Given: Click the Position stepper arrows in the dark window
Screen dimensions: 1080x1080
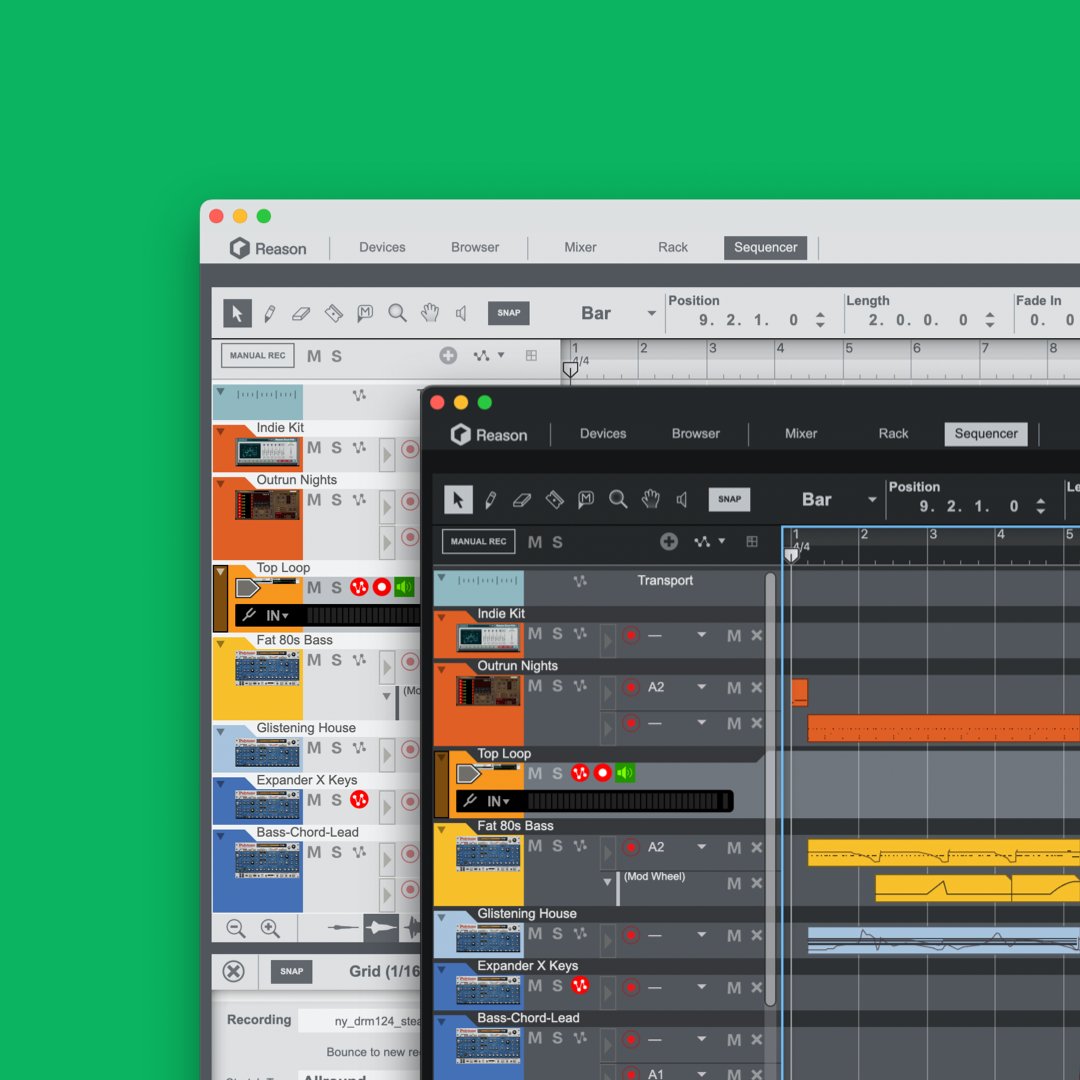Looking at the screenshot, I should pyautogui.click(x=1040, y=506).
